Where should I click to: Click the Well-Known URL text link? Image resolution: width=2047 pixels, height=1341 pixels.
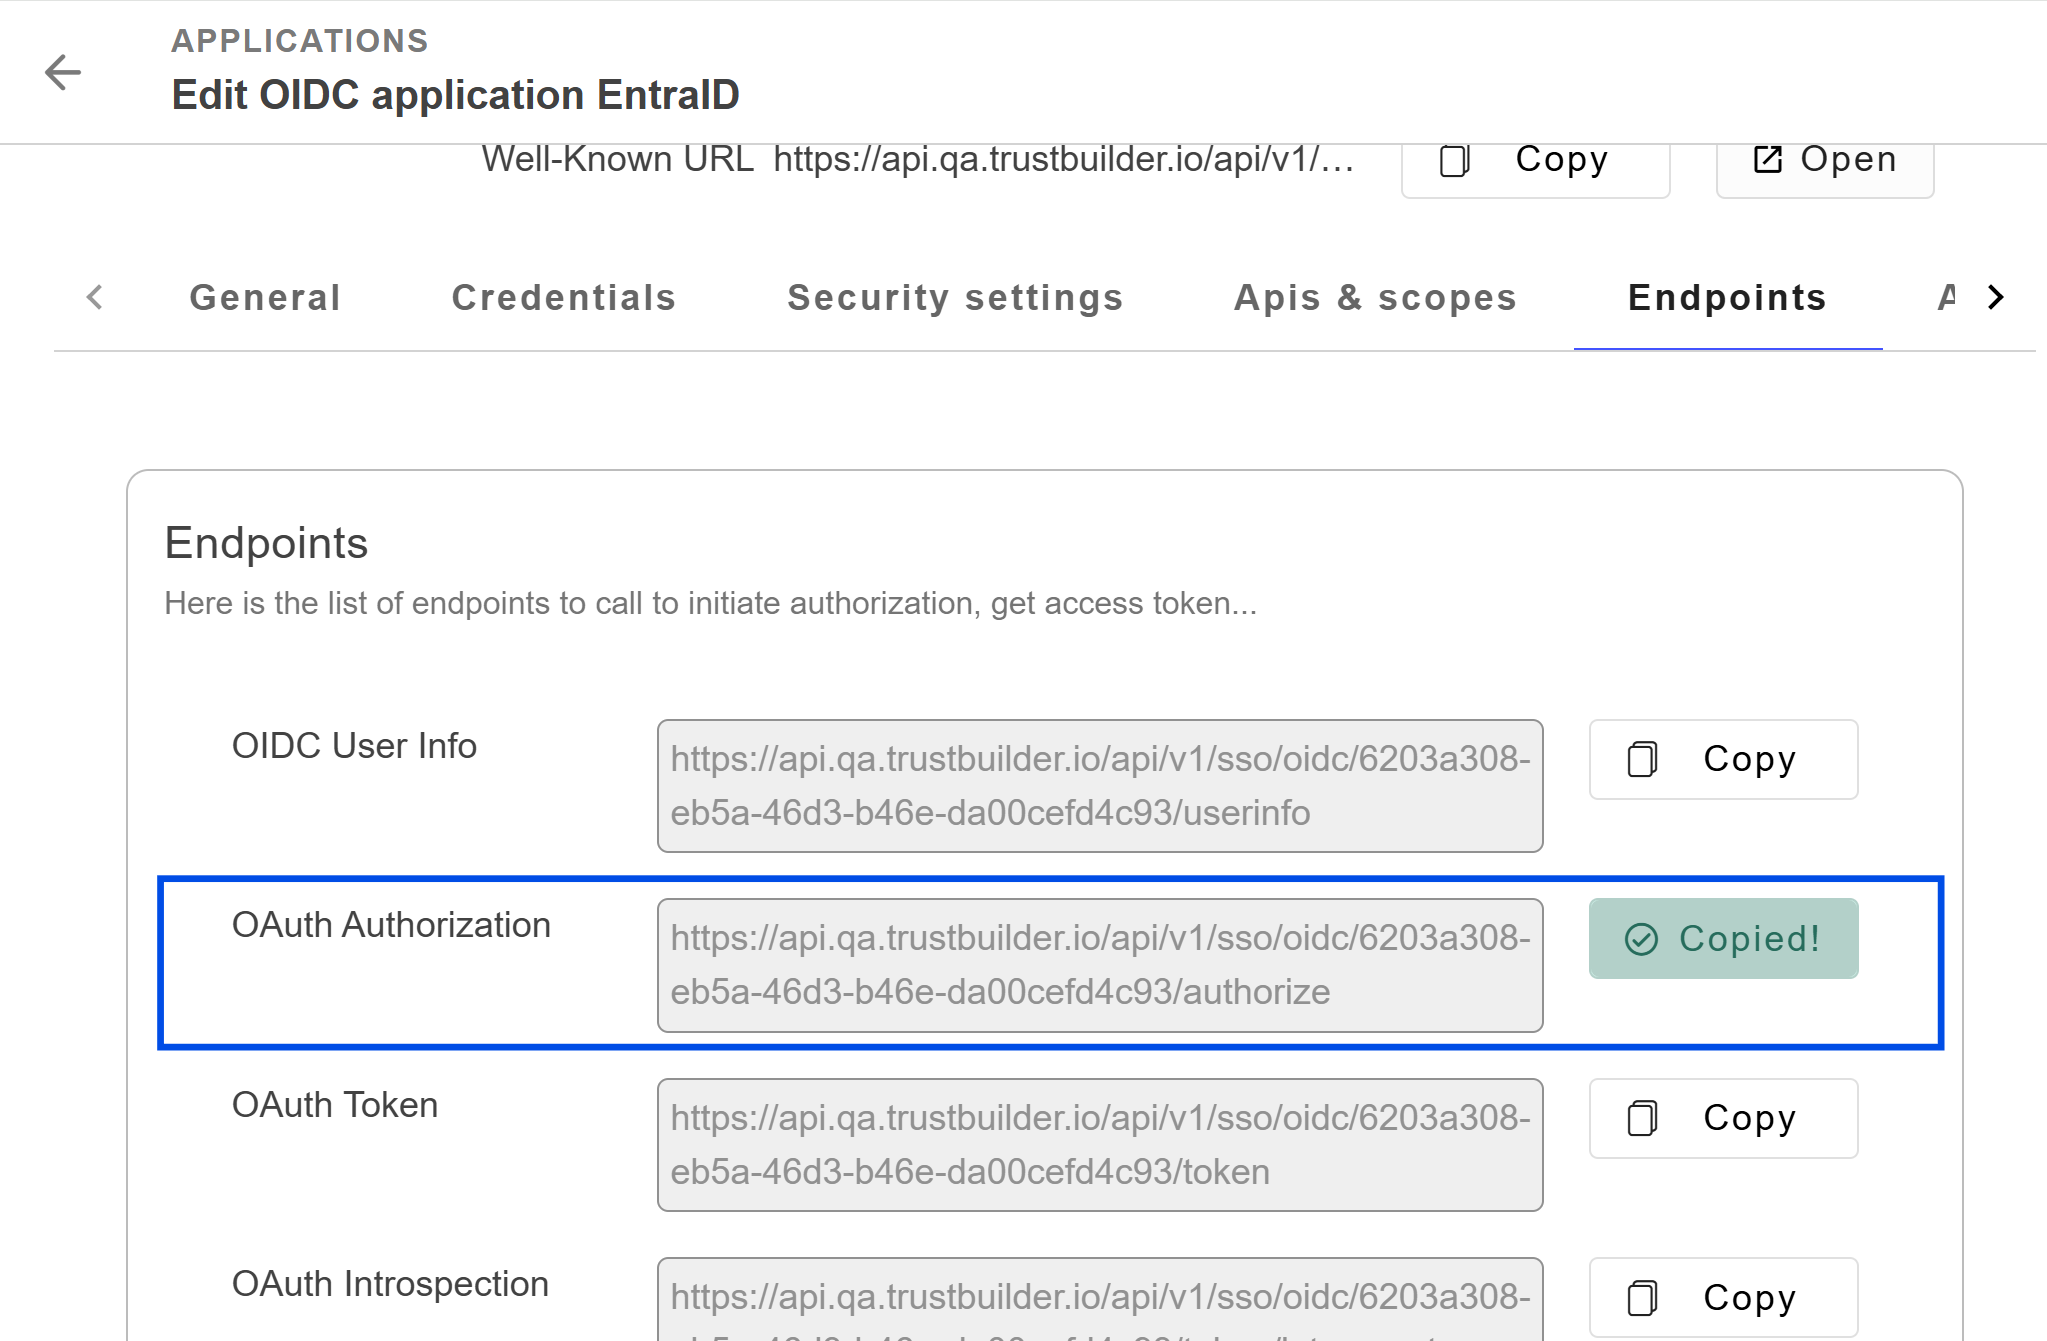pyautogui.click(x=1063, y=160)
